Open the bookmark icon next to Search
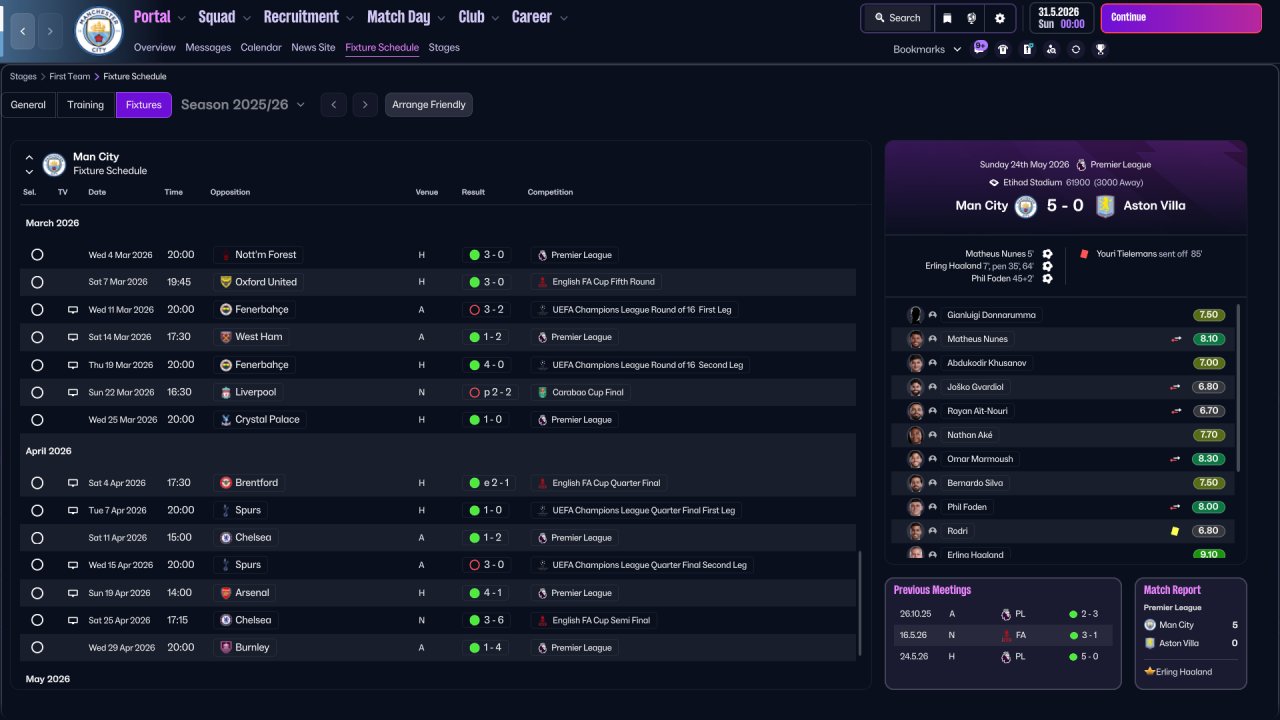 947,18
